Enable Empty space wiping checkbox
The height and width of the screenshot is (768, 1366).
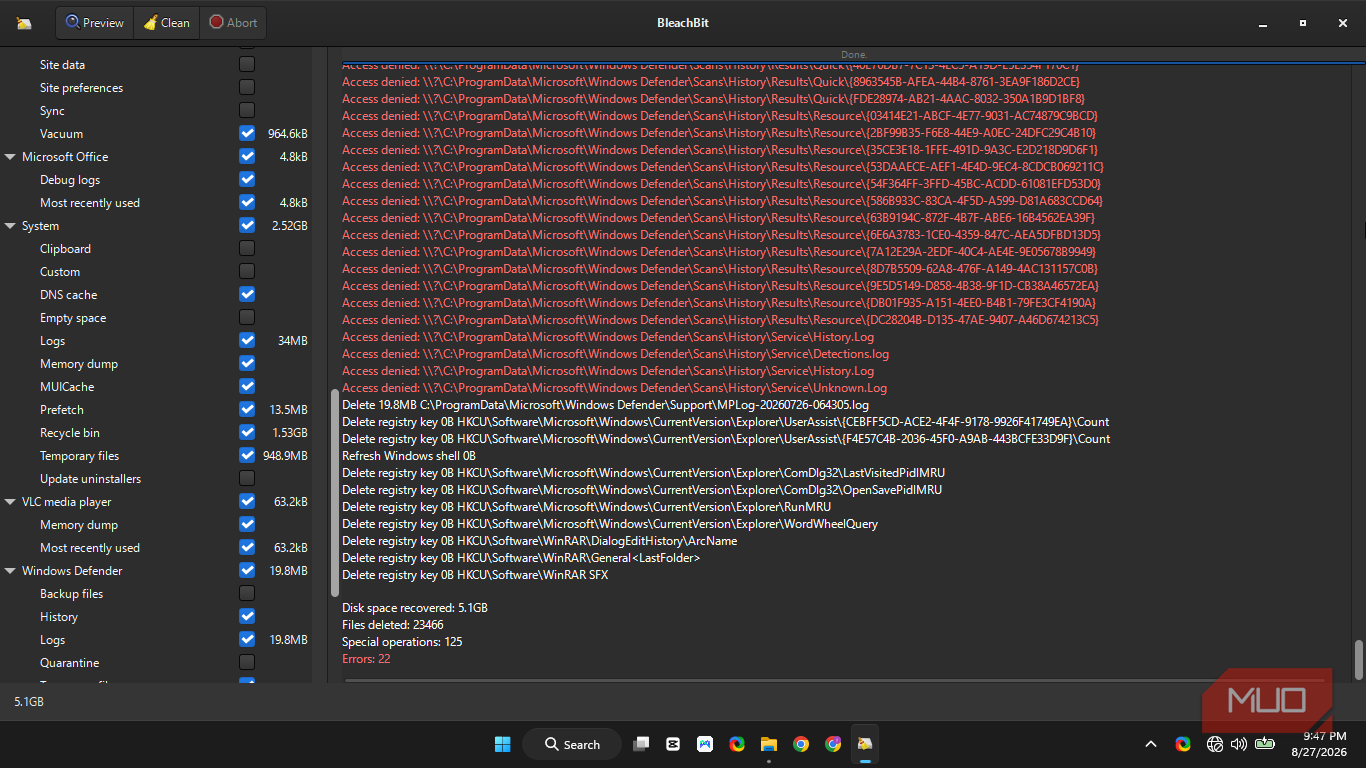click(x=247, y=317)
